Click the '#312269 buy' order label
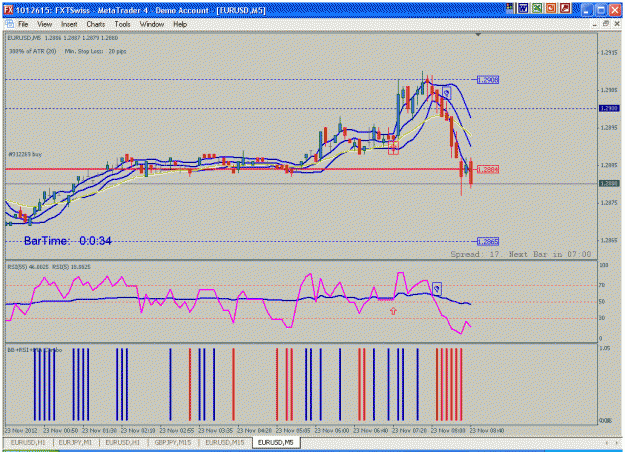625x452 pixels. pyautogui.click(x=25, y=154)
